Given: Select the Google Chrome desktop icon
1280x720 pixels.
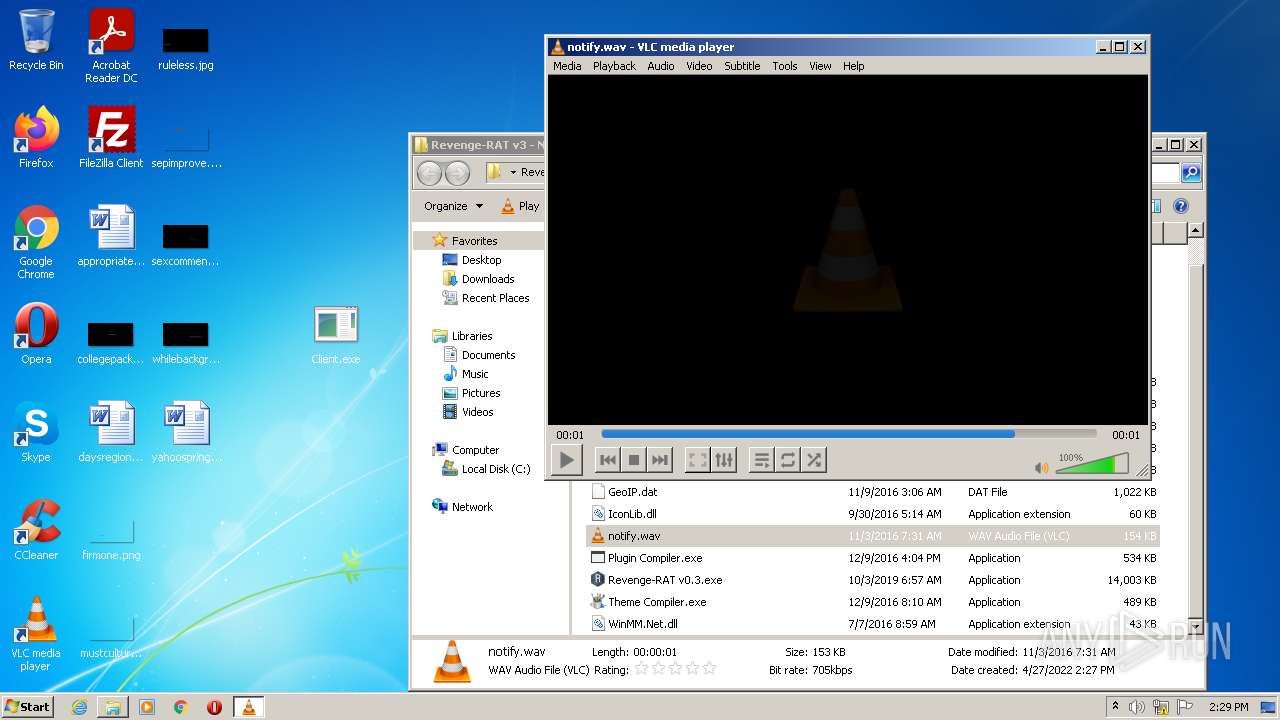Looking at the screenshot, I should [36, 242].
